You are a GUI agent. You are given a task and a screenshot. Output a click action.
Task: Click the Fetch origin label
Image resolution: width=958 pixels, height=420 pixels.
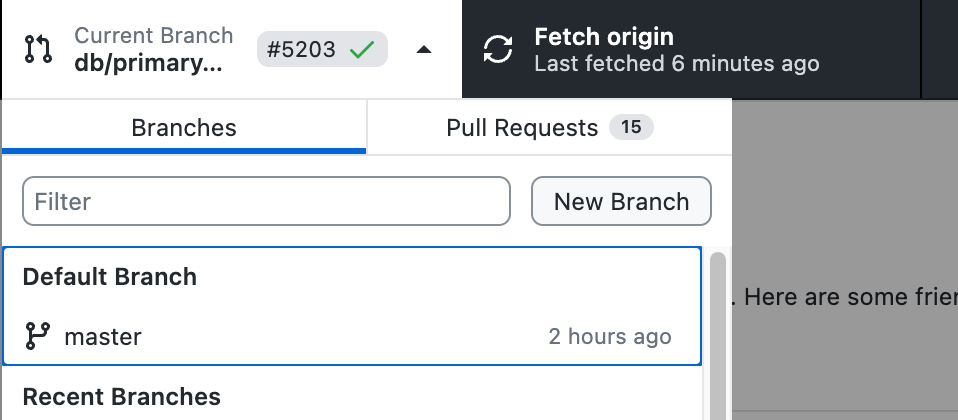tap(604, 37)
